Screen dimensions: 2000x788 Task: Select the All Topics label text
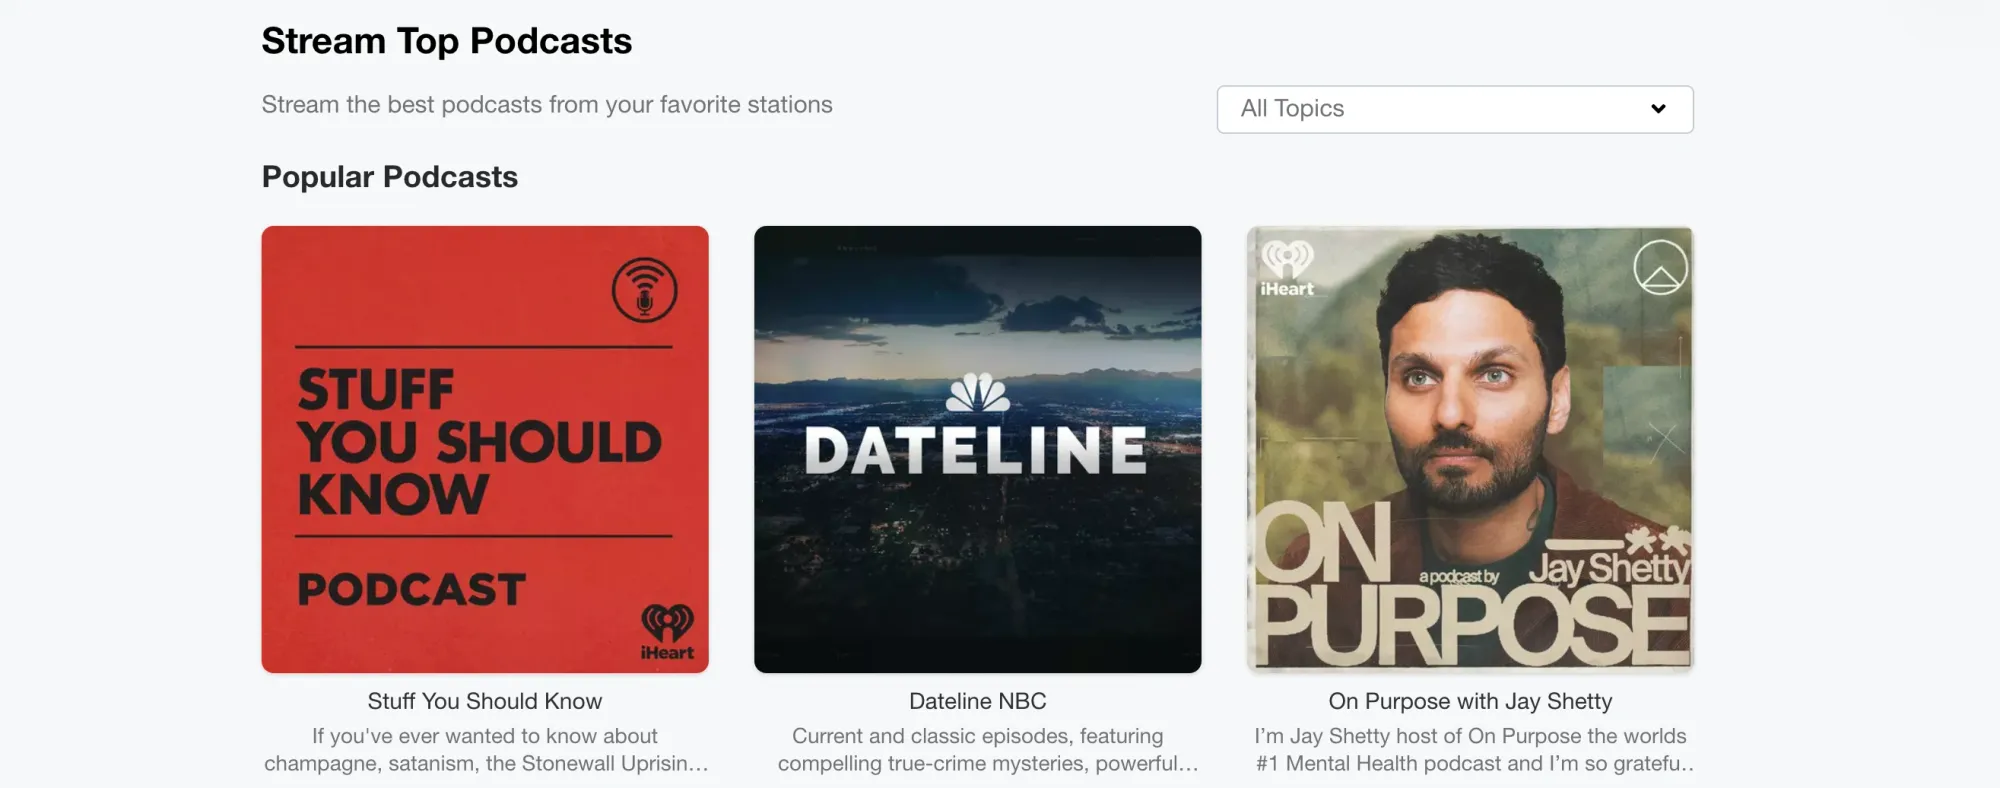(x=1292, y=109)
